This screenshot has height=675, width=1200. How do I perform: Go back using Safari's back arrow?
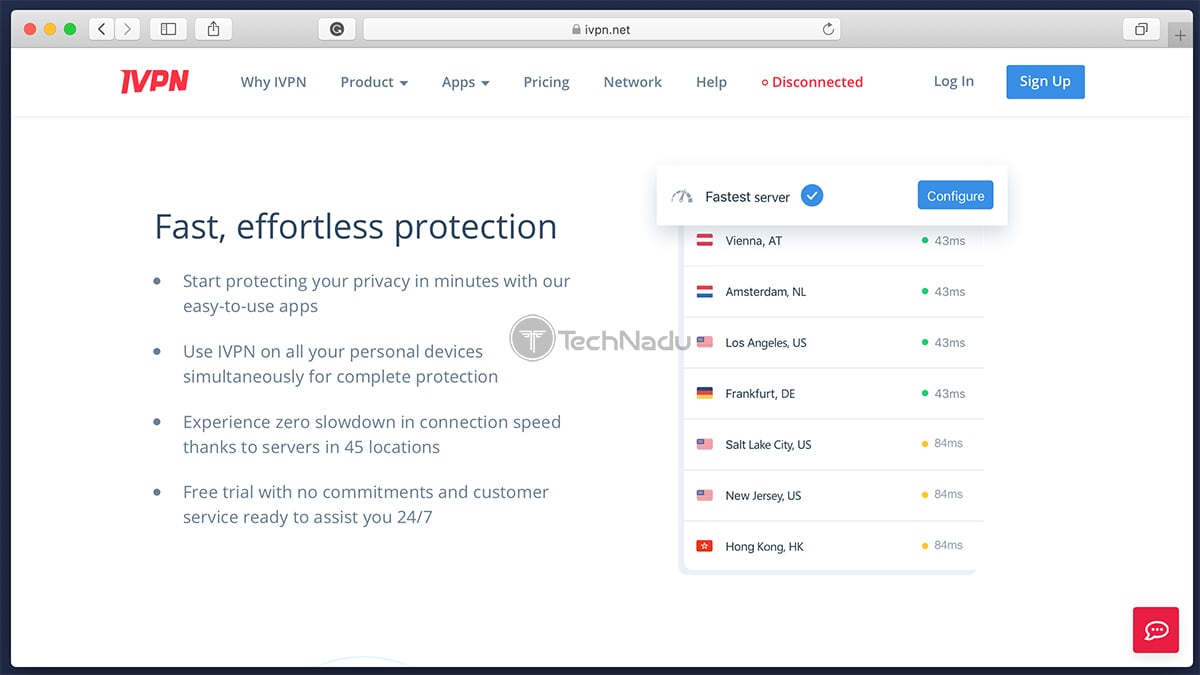(102, 30)
